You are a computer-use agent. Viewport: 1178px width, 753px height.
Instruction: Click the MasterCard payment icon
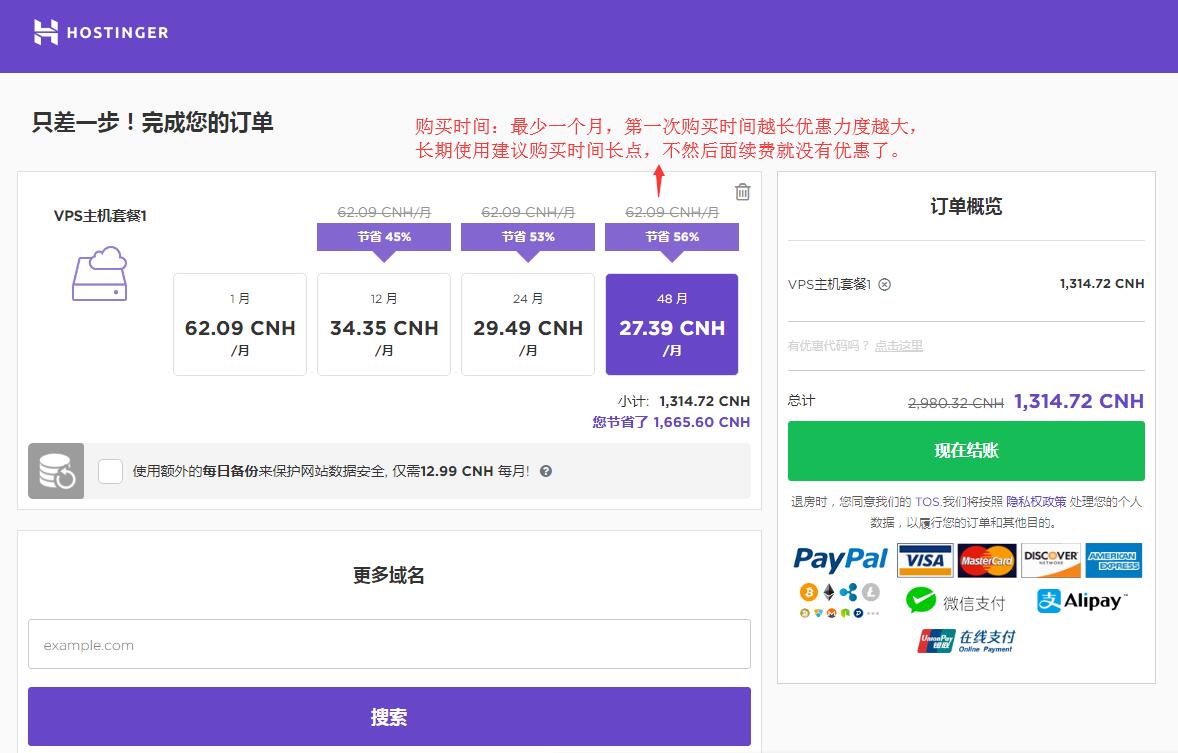click(988, 560)
